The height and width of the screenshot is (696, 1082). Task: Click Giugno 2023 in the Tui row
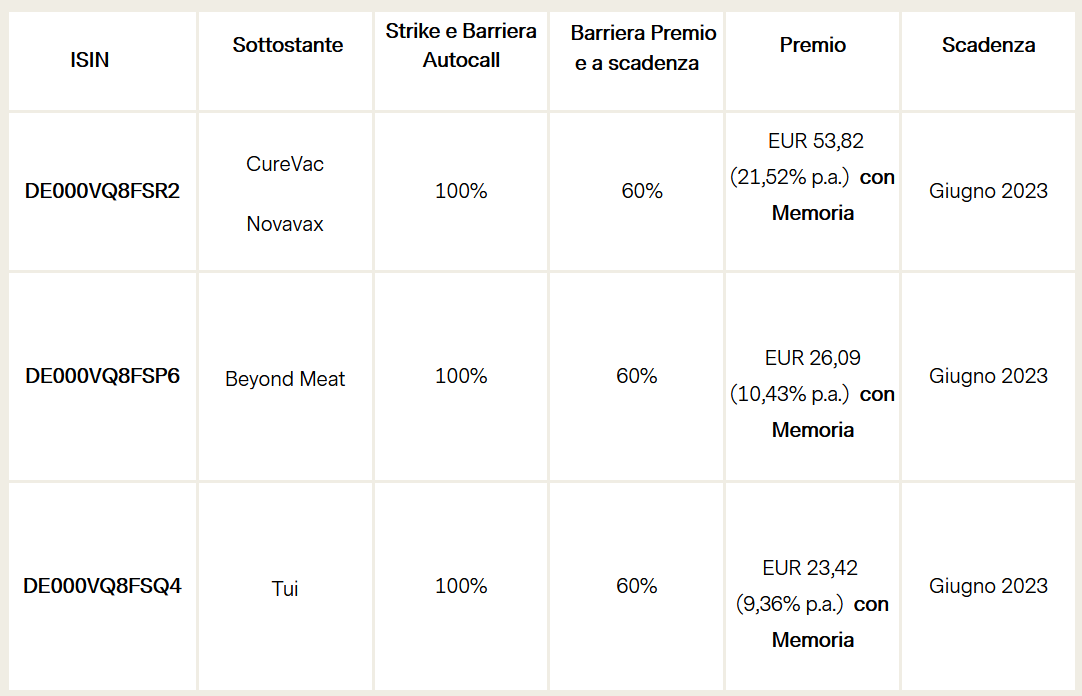pyautogui.click(x=988, y=586)
